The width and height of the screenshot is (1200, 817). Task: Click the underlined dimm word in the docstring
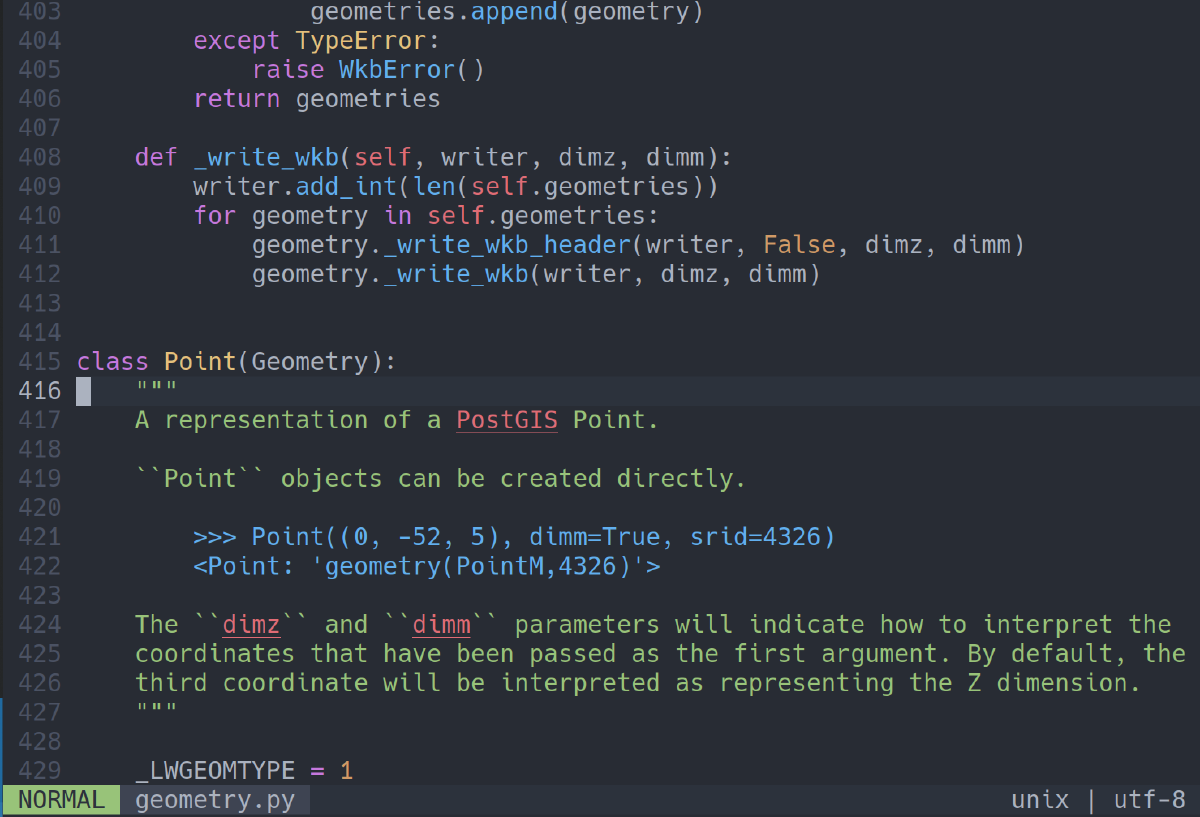(x=442, y=625)
